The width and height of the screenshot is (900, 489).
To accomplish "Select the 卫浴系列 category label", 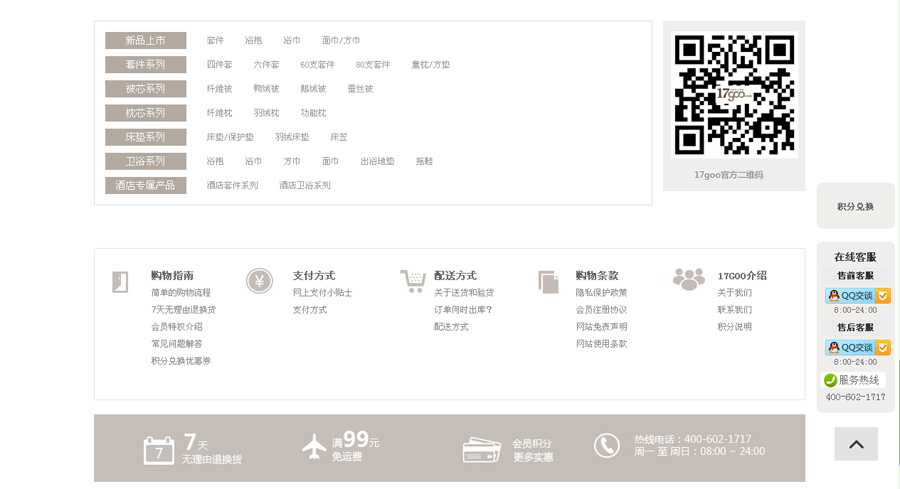I will (146, 161).
